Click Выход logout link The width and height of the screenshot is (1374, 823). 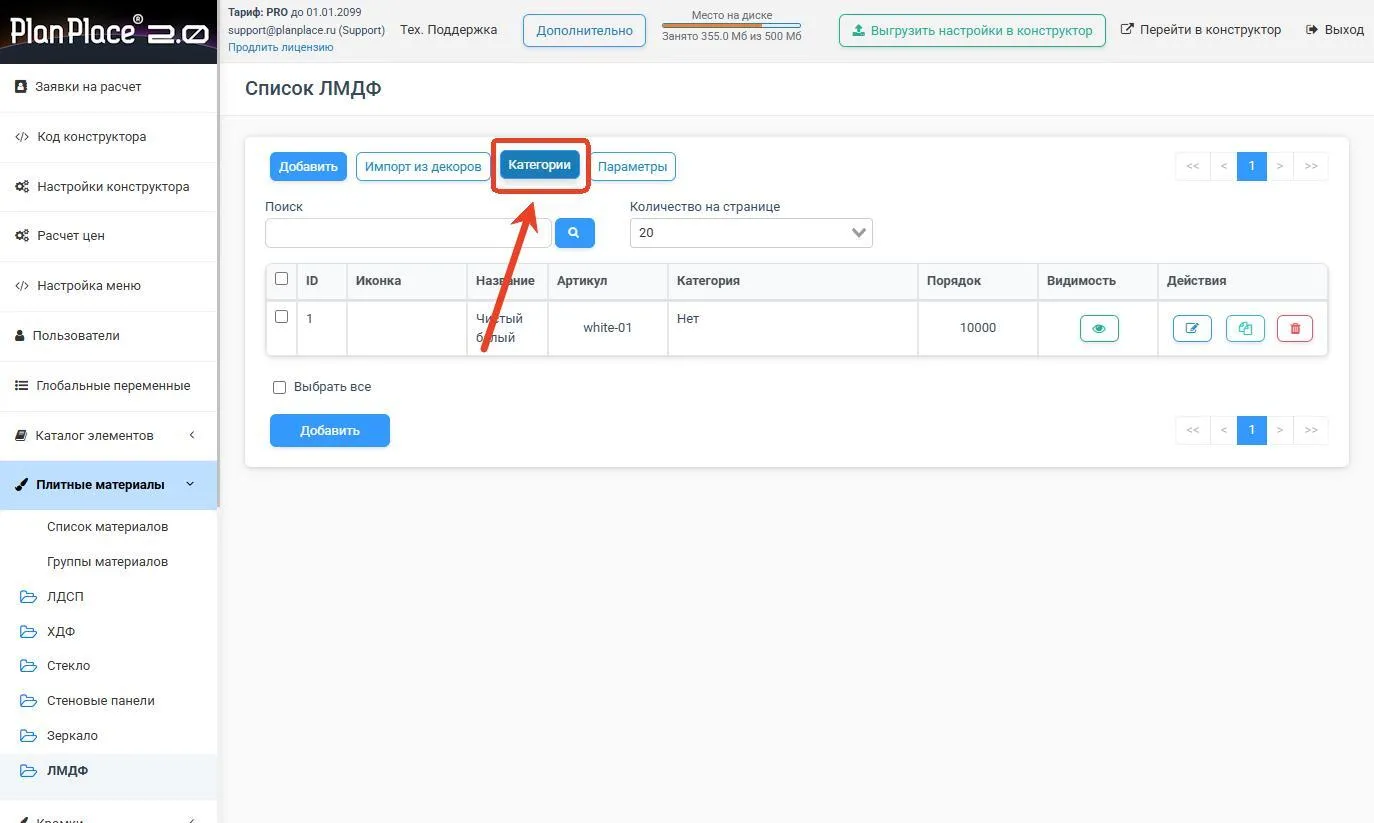click(x=1335, y=30)
